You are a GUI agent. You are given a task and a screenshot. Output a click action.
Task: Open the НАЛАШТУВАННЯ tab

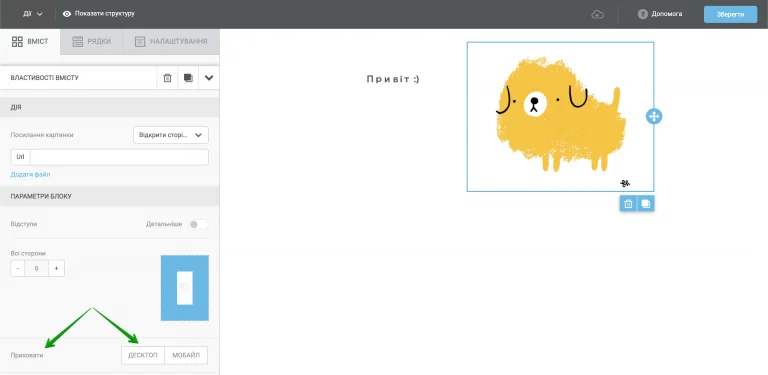(x=171, y=42)
